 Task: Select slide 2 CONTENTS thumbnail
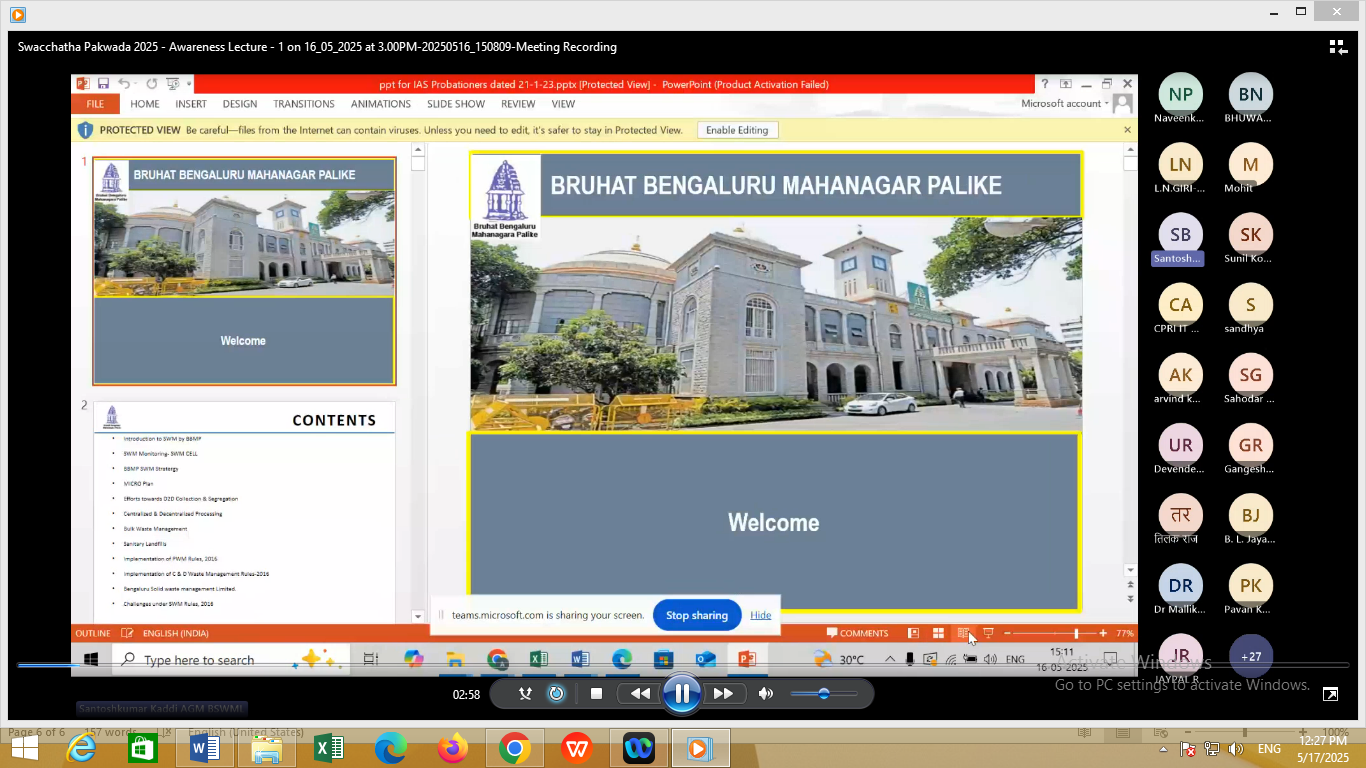coord(244,512)
